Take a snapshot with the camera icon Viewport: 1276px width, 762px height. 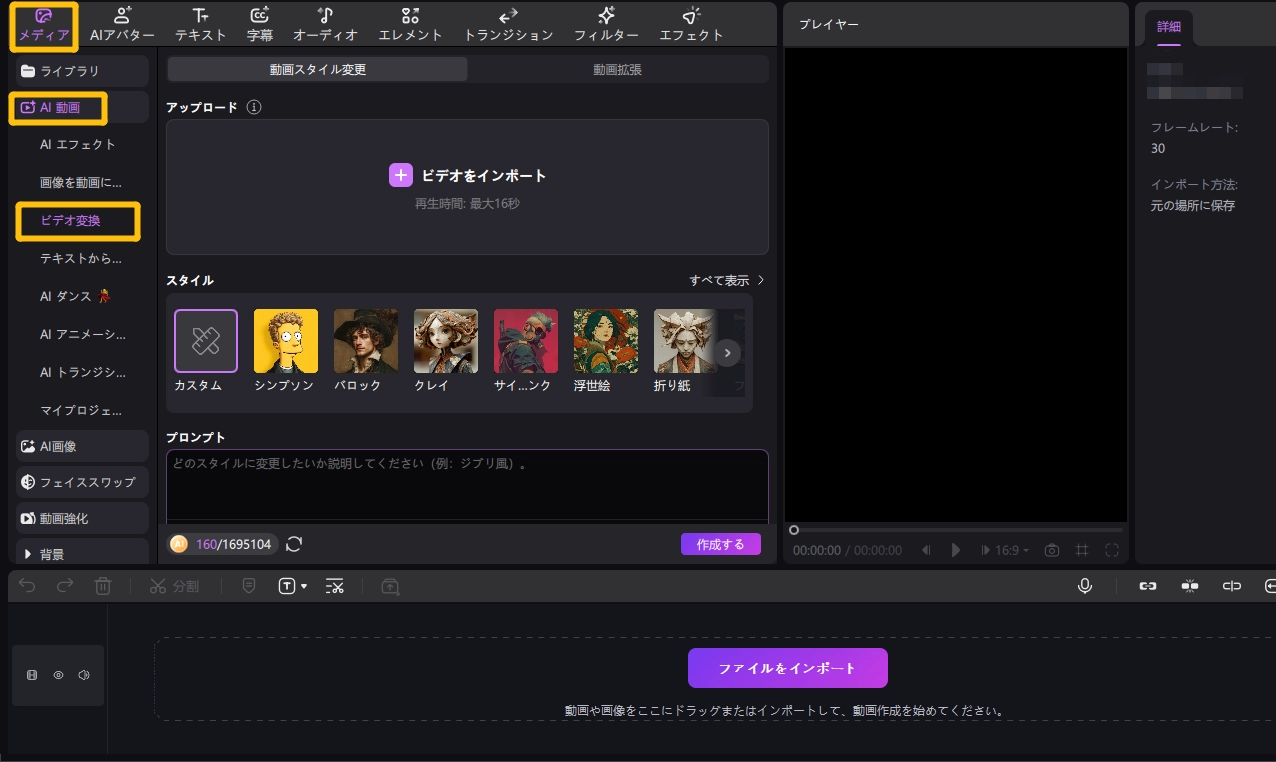pos(1052,549)
